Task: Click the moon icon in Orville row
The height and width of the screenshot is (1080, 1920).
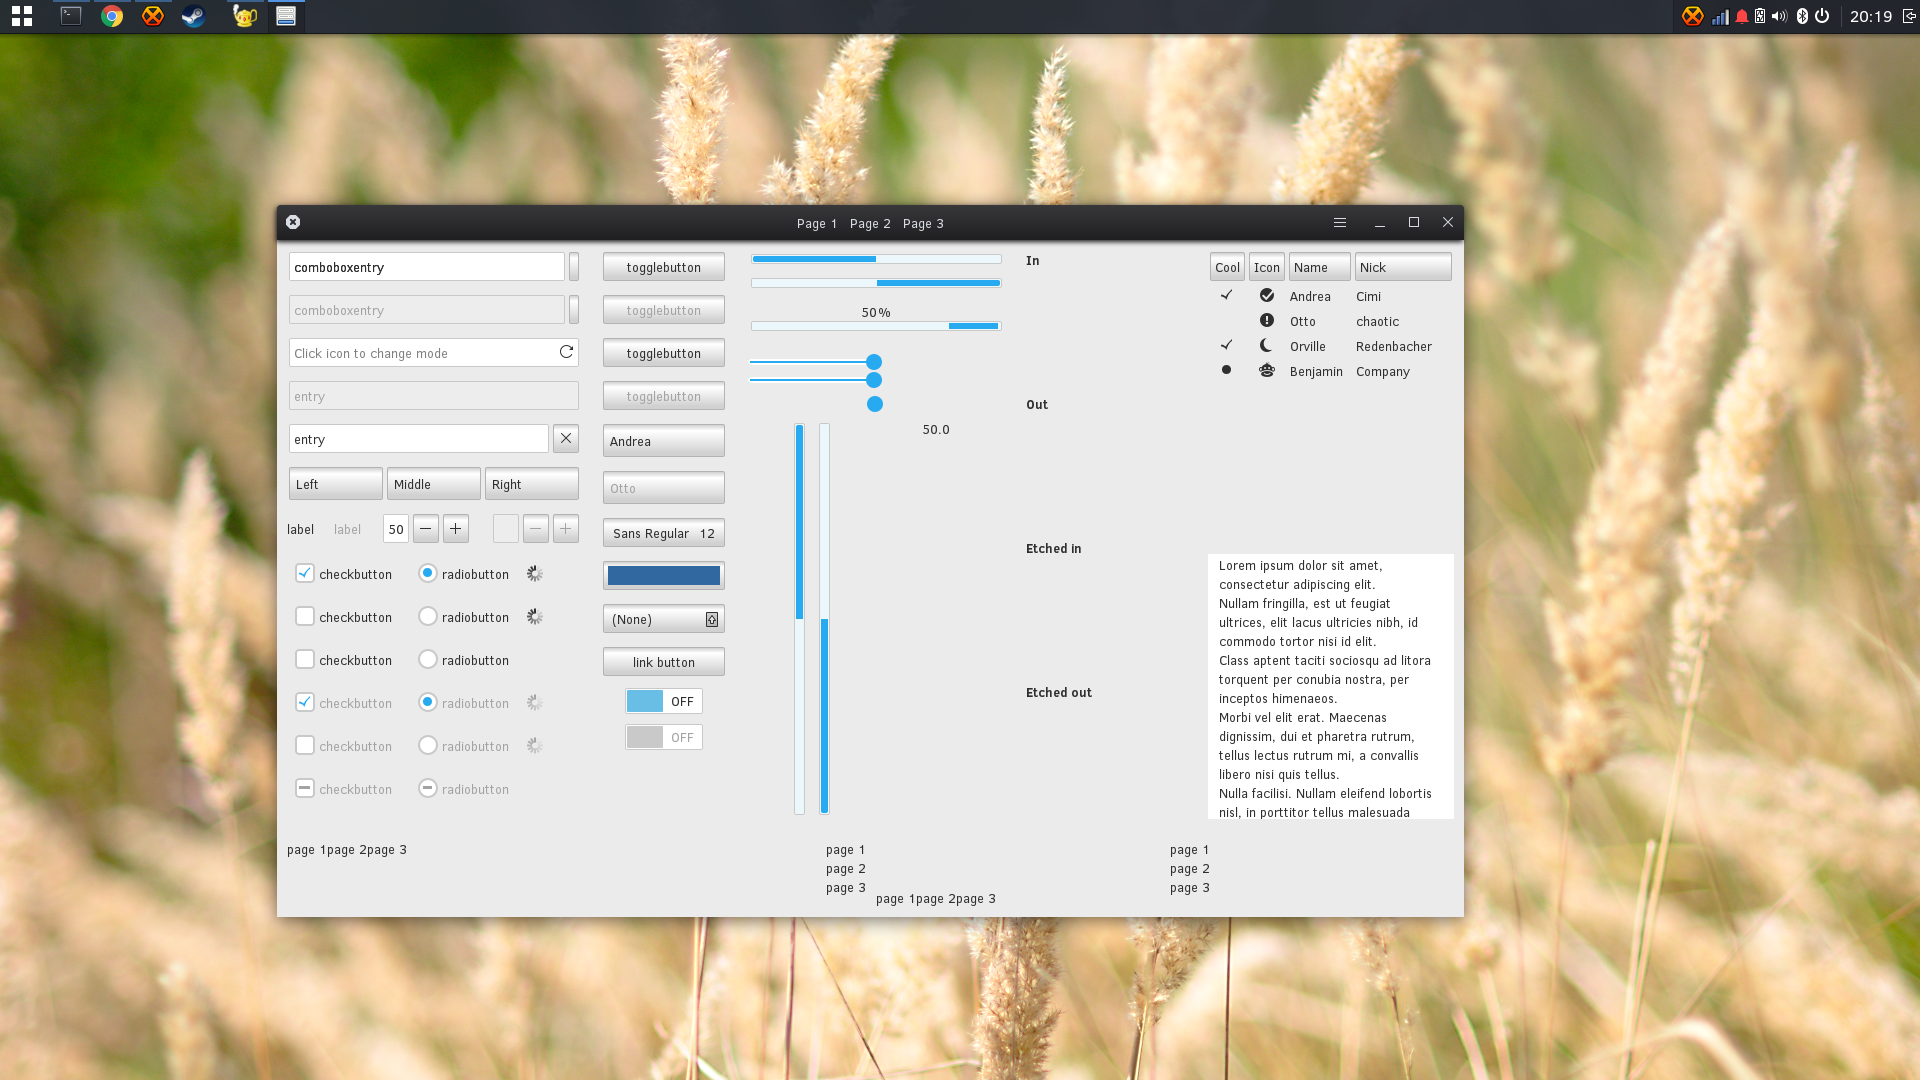Action: point(1267,346)
